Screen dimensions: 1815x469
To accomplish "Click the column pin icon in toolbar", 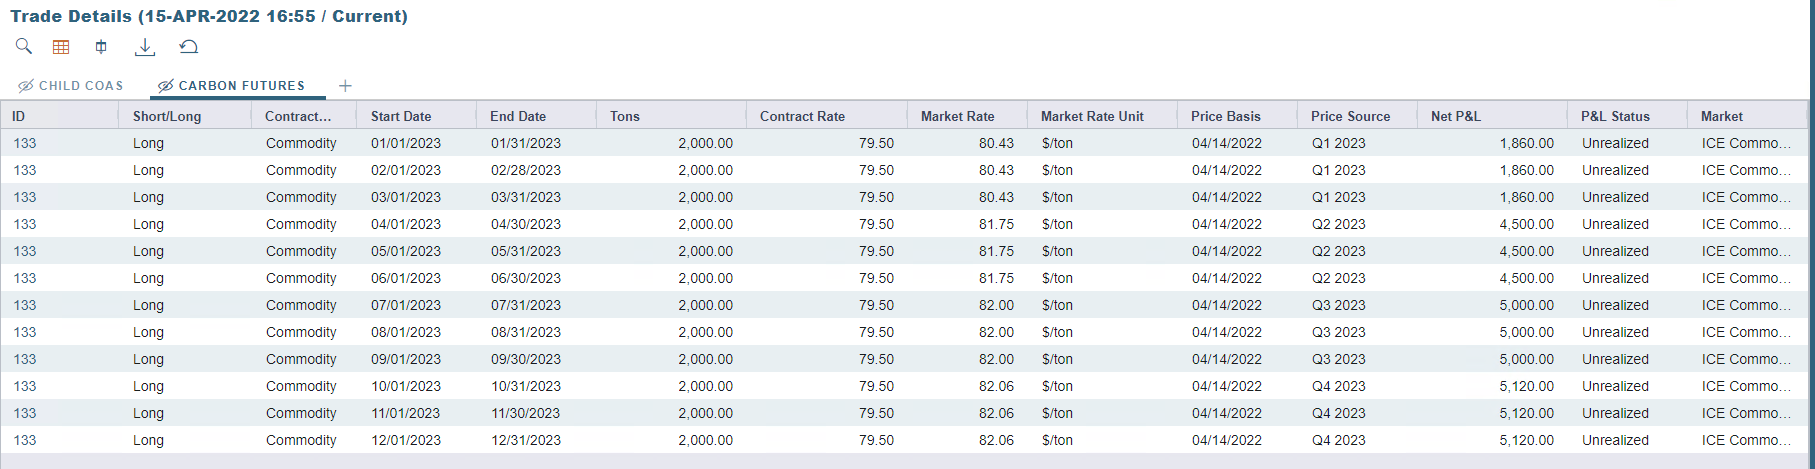I will (101, 47).
